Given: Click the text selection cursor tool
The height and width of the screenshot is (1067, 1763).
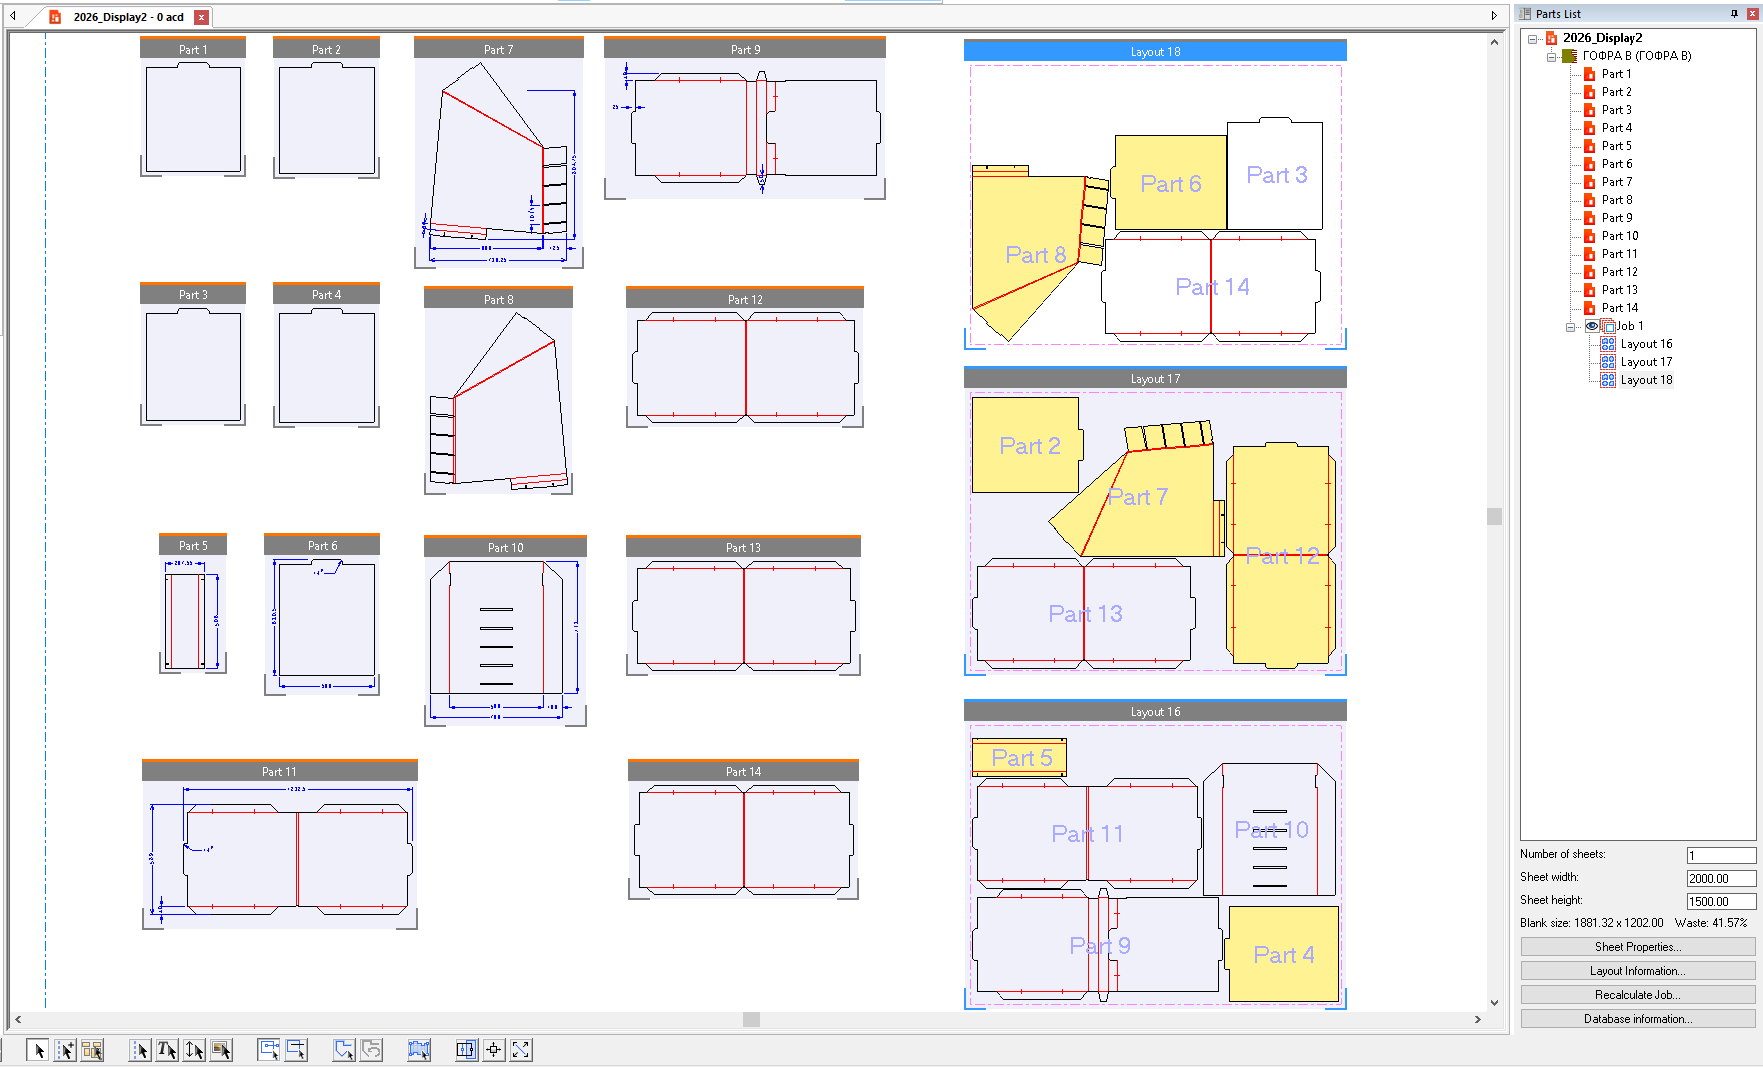Looking at the screenshot, I should click(167, 1050).
